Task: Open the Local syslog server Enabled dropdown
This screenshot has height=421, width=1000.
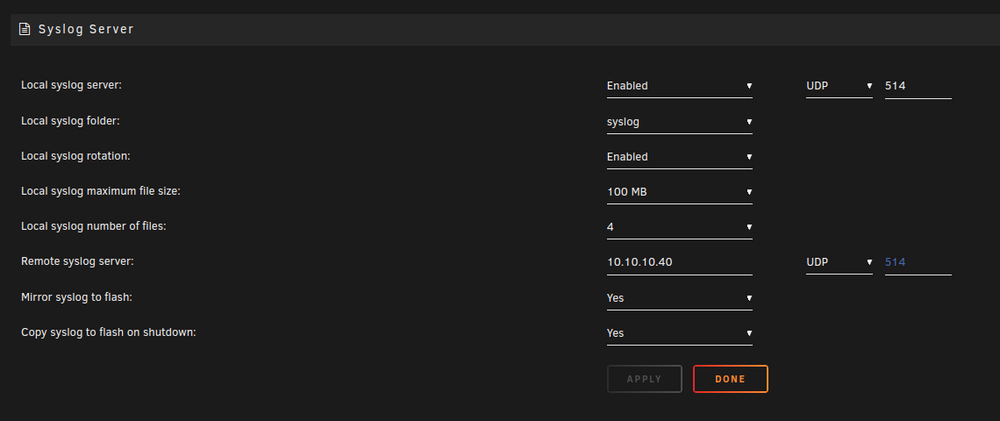Action: [679, 86]
